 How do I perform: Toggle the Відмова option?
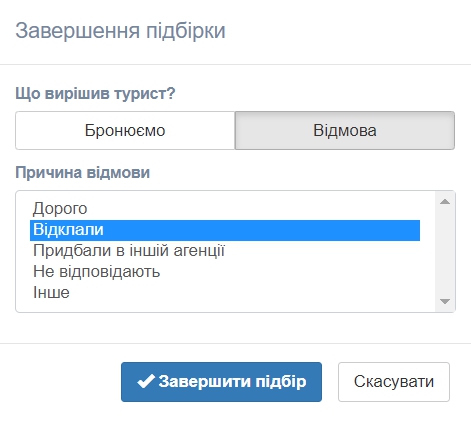pyautogui.click(x=345, y=130)
